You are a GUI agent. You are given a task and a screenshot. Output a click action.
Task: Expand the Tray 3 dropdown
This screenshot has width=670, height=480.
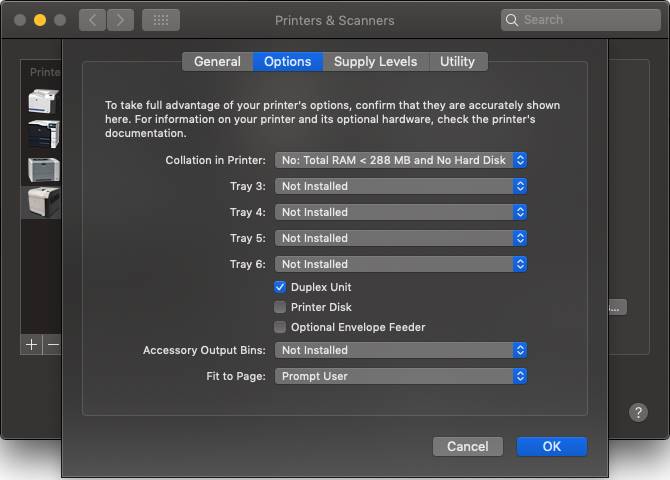tap(400, 186)
